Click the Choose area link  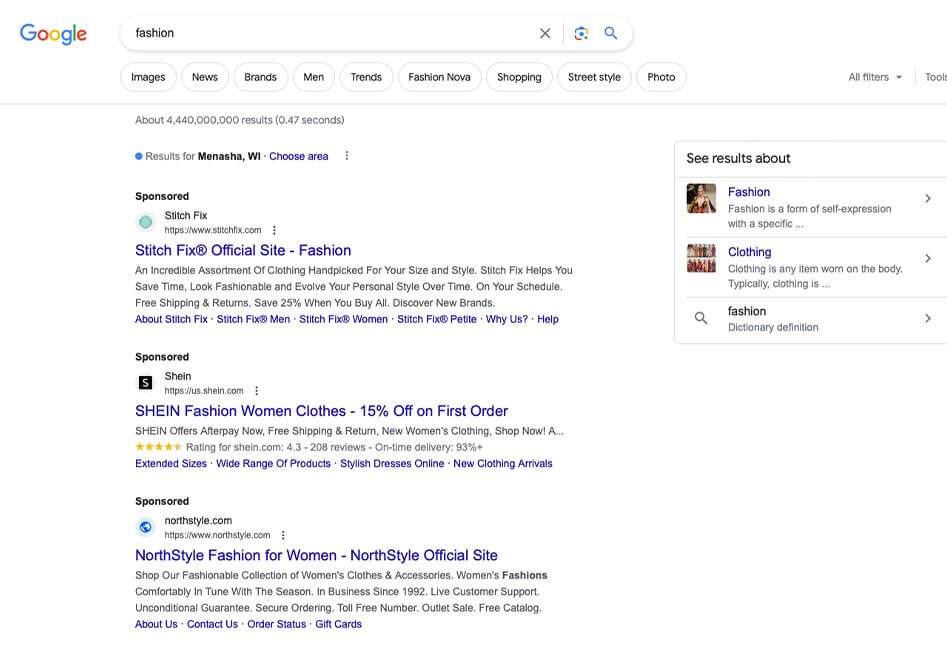coord(298,156)
